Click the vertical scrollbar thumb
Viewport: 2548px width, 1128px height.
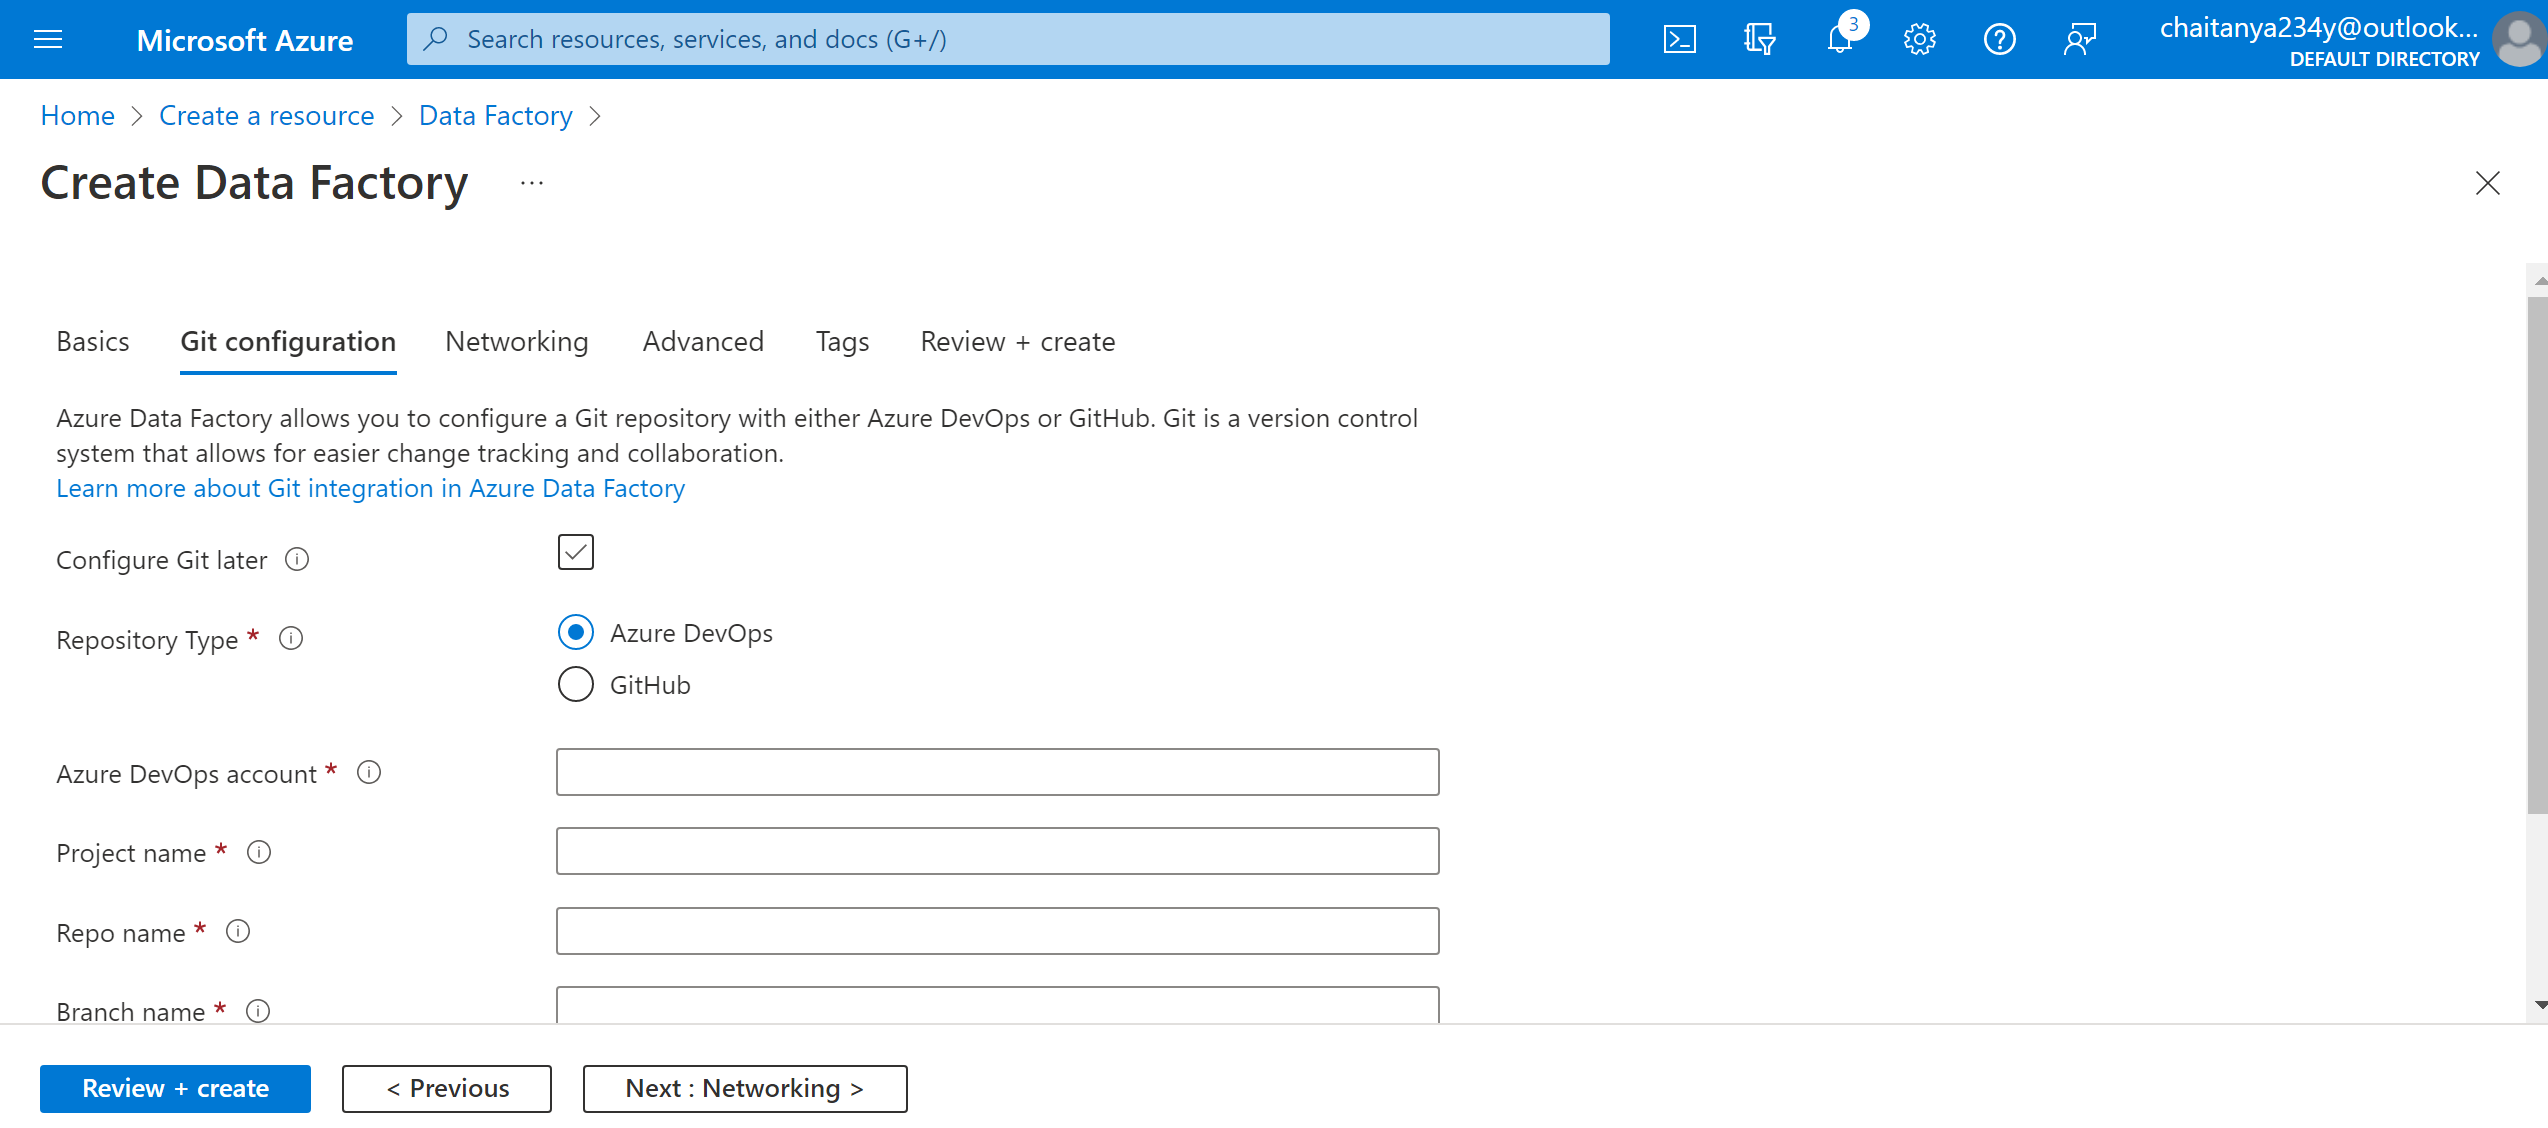pos(2538,555)
